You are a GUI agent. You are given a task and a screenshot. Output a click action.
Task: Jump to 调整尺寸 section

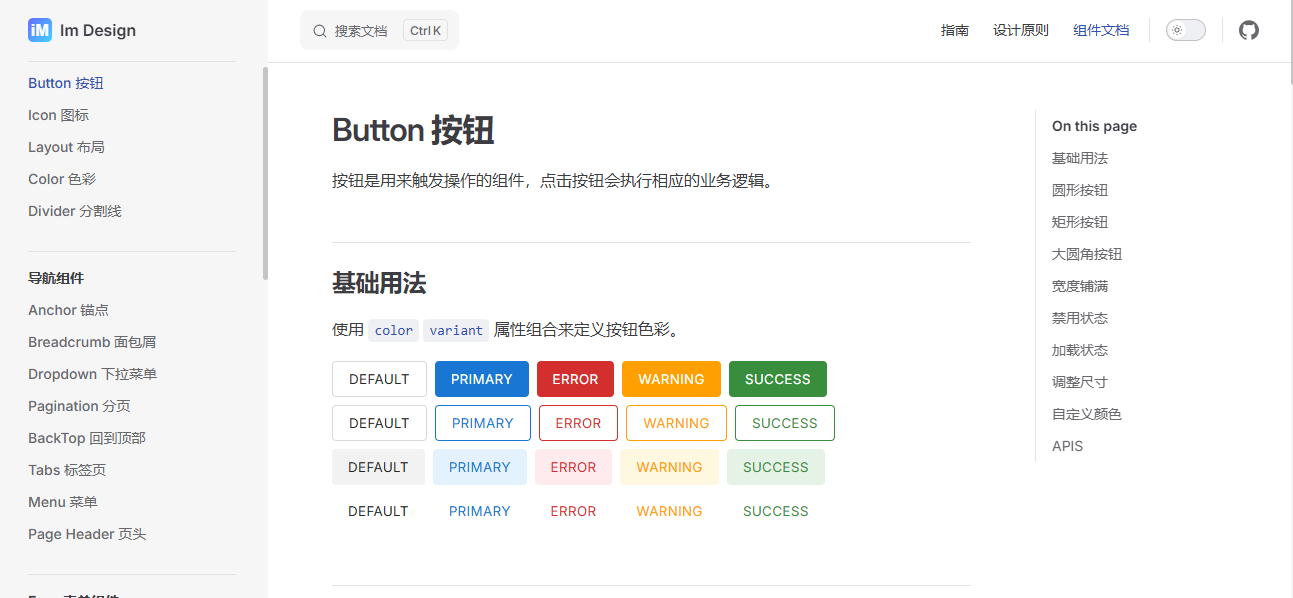click(1080, 382)
